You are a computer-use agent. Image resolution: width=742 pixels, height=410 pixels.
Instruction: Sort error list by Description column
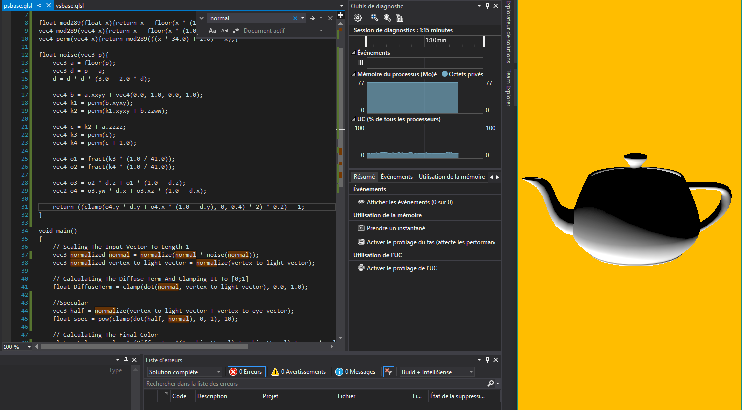212,396
